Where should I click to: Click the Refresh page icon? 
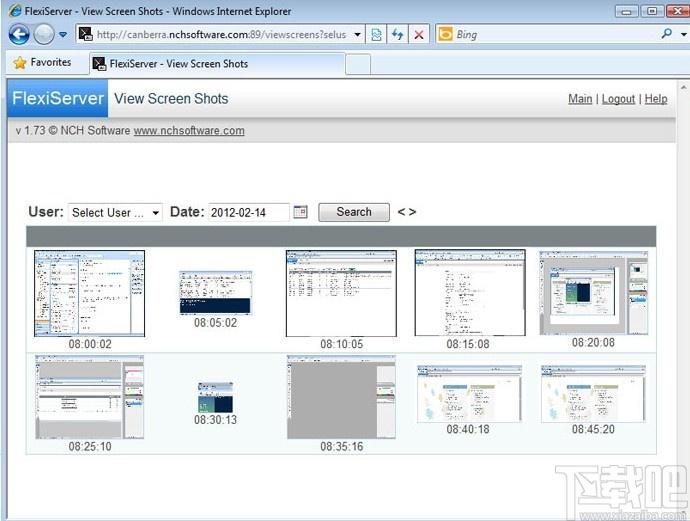398,34
